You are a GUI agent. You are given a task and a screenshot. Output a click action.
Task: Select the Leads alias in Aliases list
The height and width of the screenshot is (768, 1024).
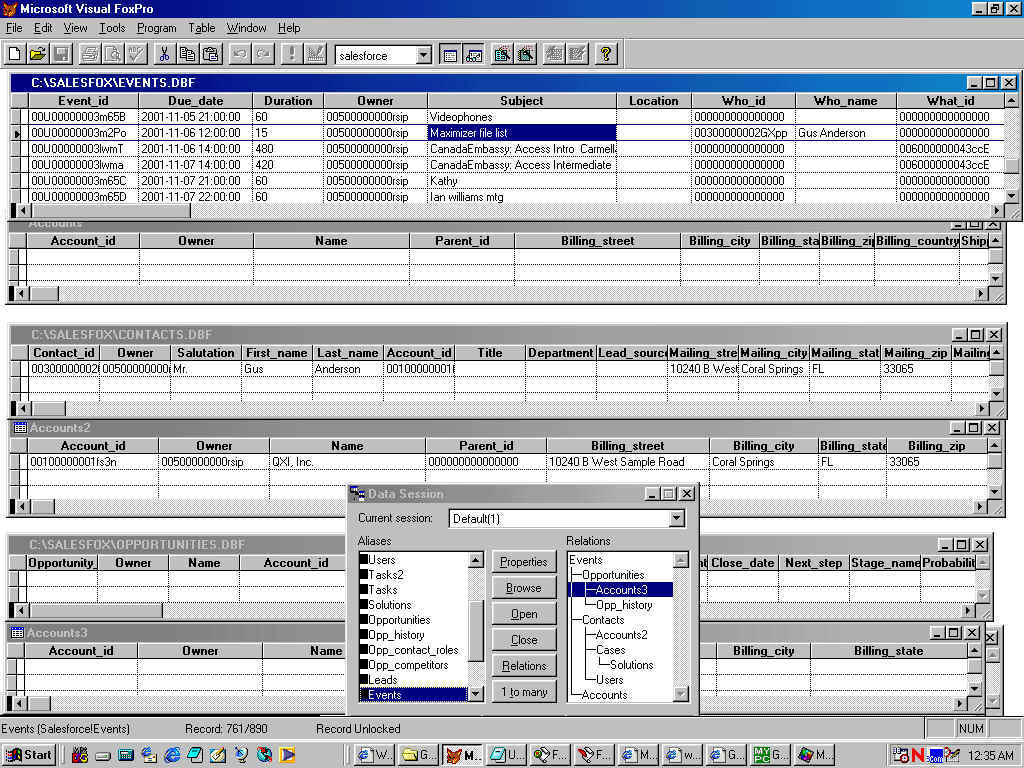[413, 680]
